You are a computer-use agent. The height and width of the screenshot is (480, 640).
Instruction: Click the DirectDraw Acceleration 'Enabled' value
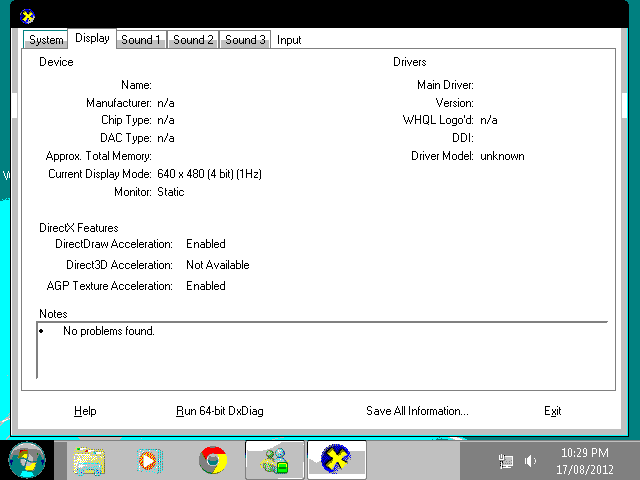[206, 244]
